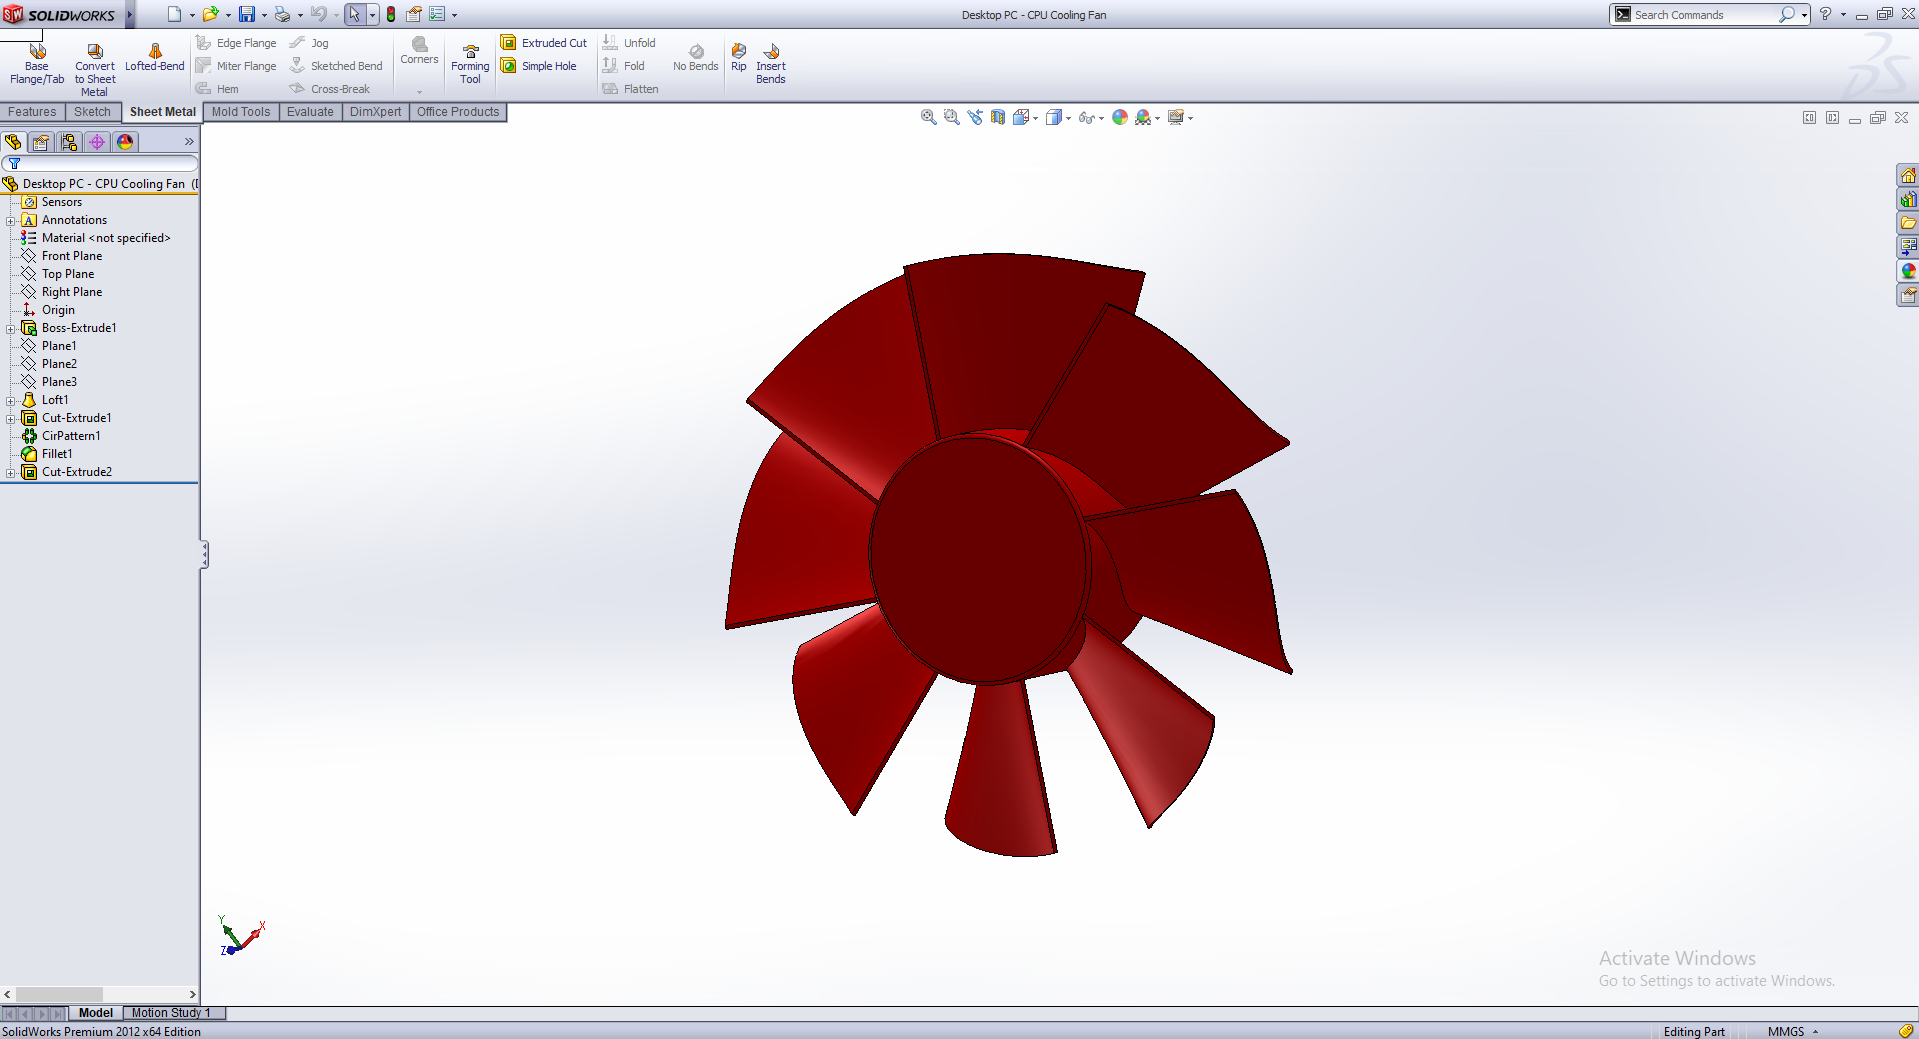Click the Search Commands box

click(x=1705, y=14)
